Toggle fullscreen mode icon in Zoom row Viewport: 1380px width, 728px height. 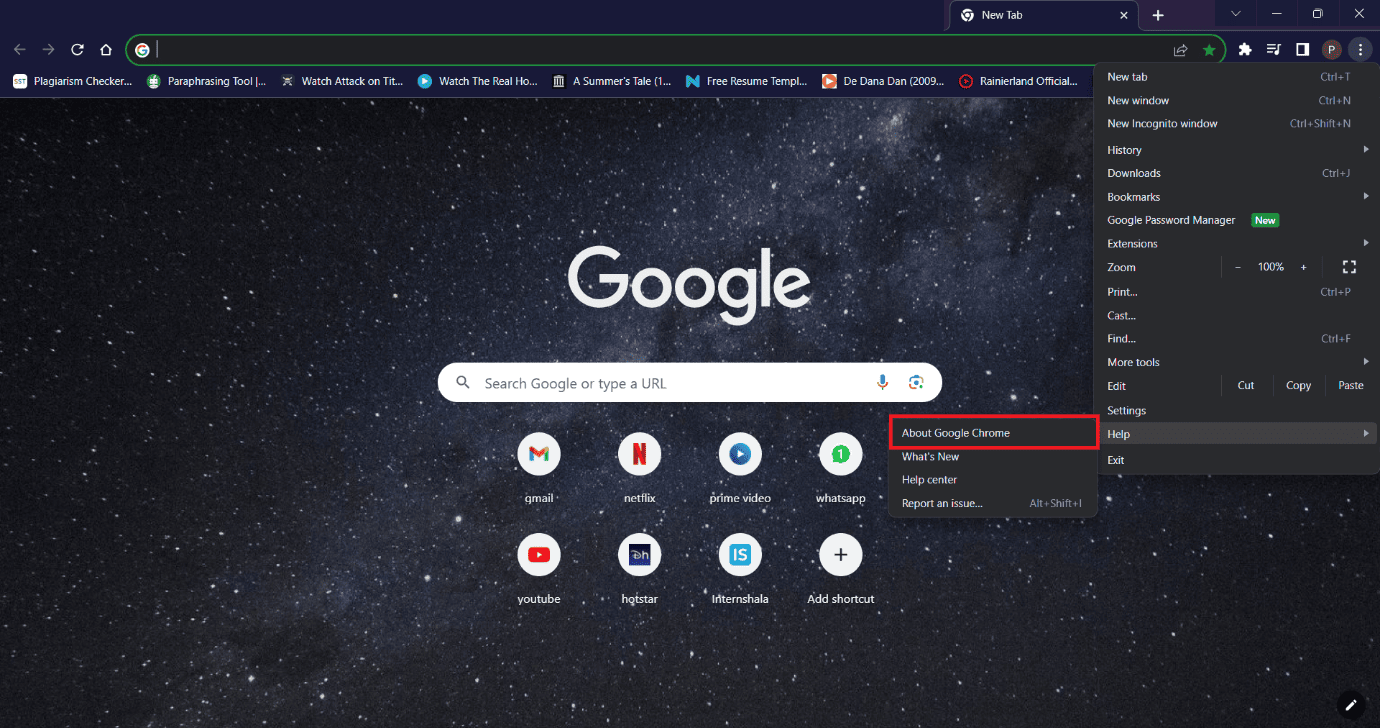tap(1349, 267)
